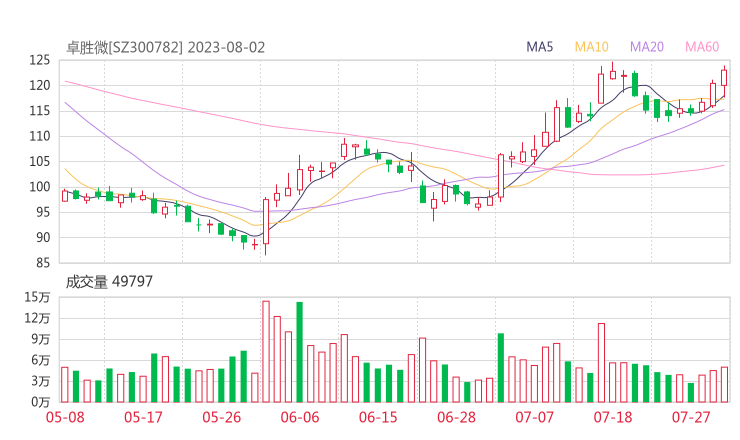The height and width of the screenshot is (440, 740).
Task: Select the 05-26 date label
Action: pos(222,418)
